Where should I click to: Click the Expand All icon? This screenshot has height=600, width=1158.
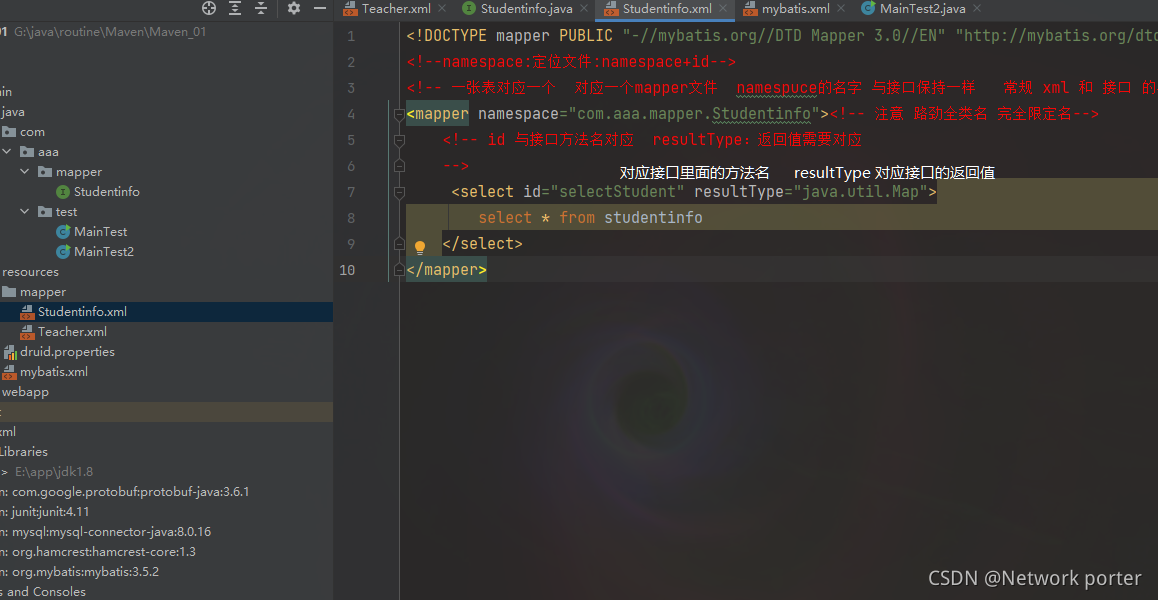(x=235, y=8)
